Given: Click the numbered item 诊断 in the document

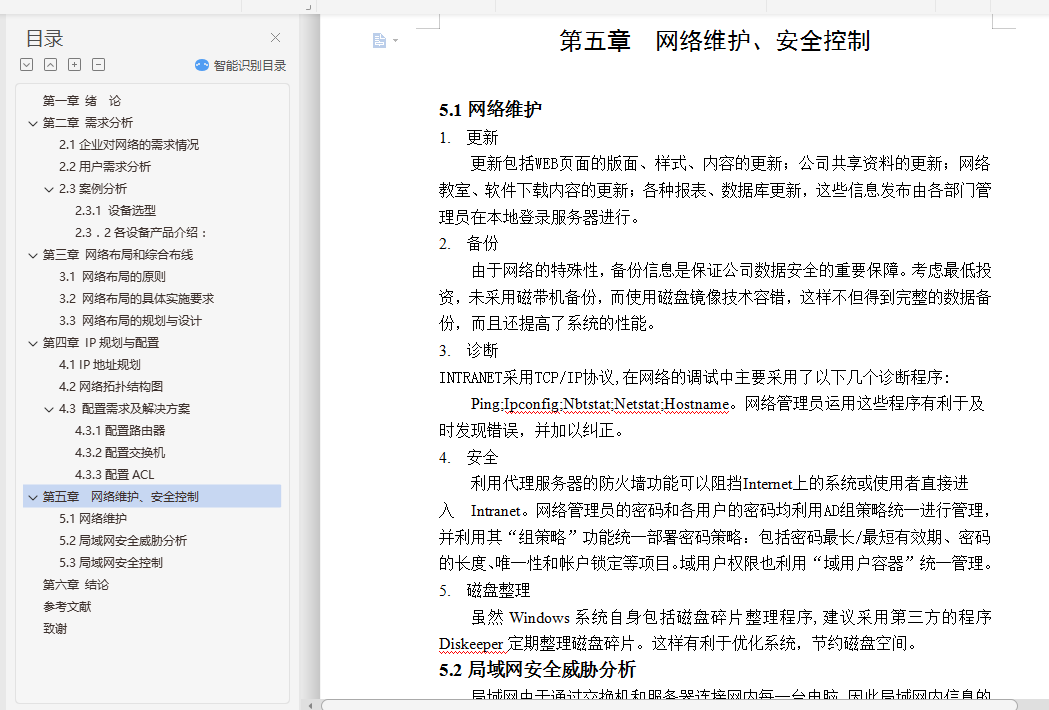Looking at the screenshot, I should coord(482,351).
